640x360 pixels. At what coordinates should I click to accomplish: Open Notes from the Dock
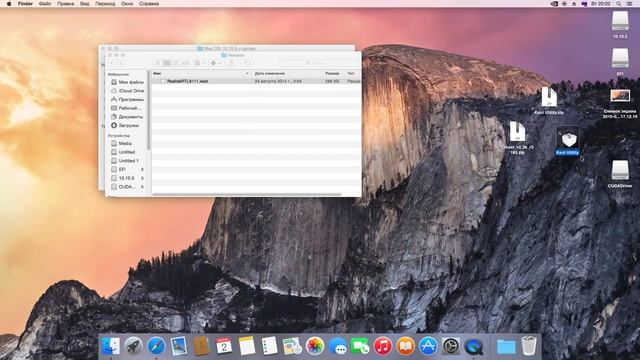[247, 346]
